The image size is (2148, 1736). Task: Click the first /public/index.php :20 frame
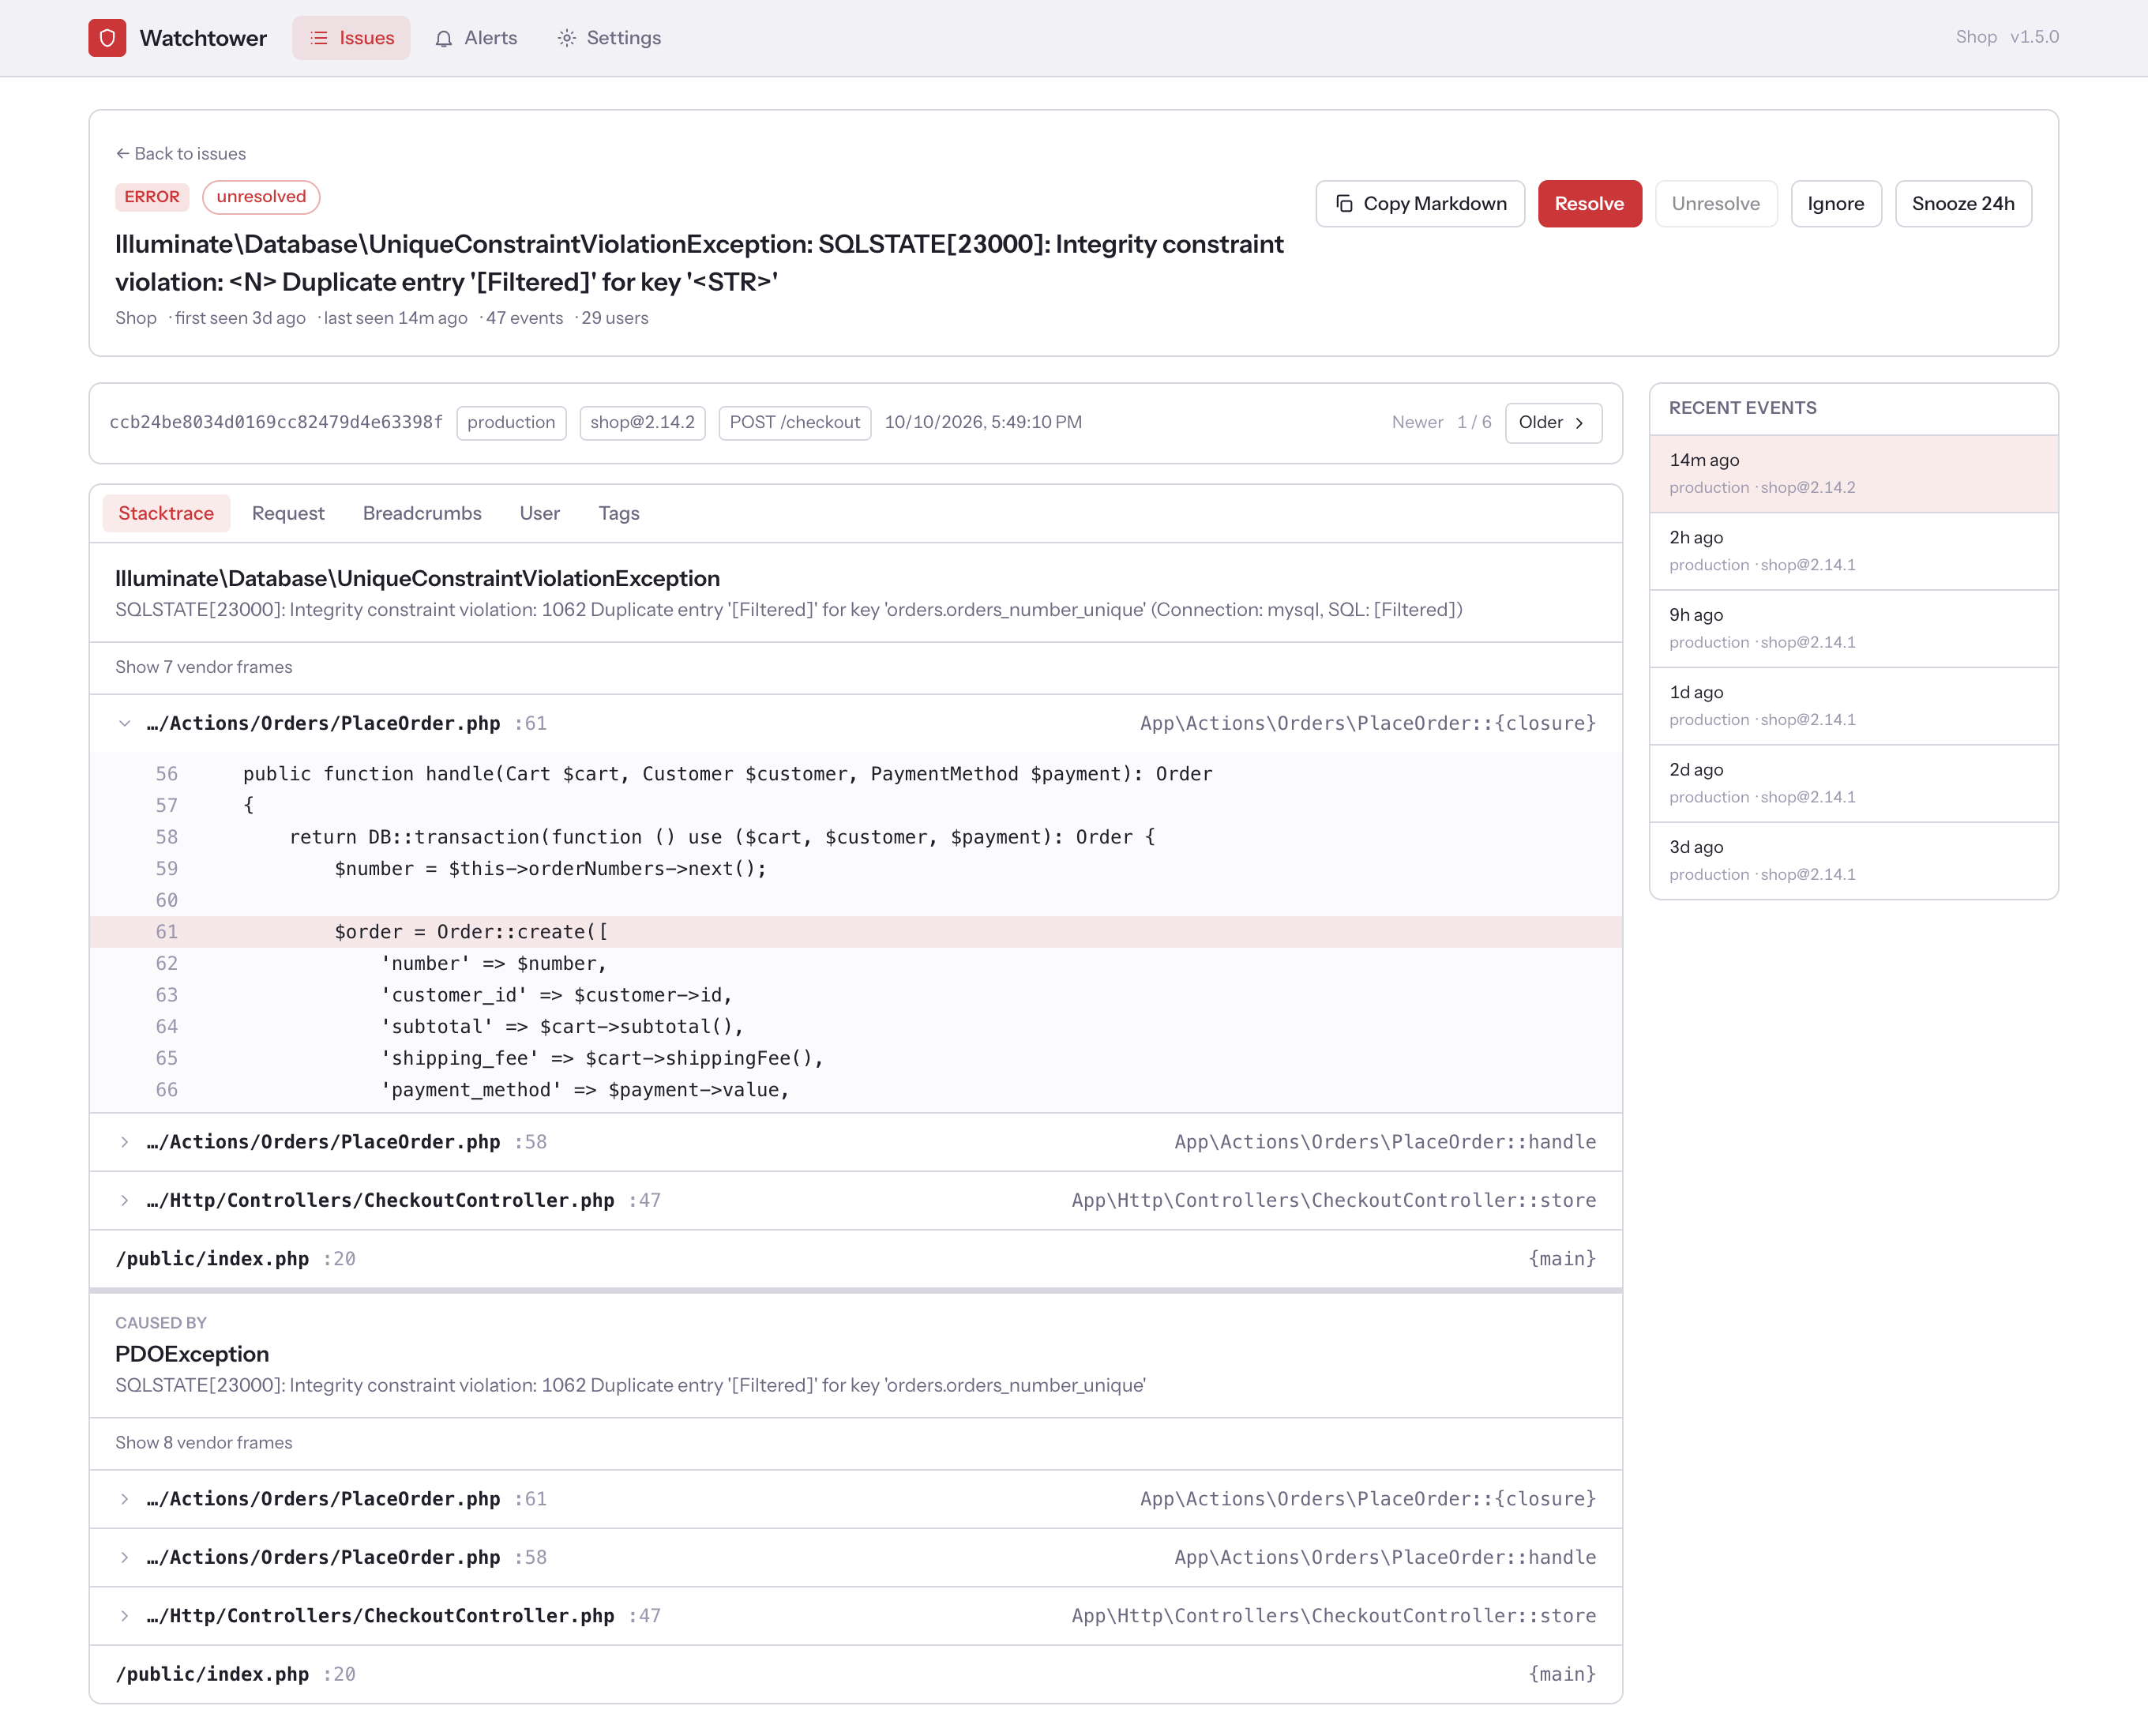click(855, 1259)
